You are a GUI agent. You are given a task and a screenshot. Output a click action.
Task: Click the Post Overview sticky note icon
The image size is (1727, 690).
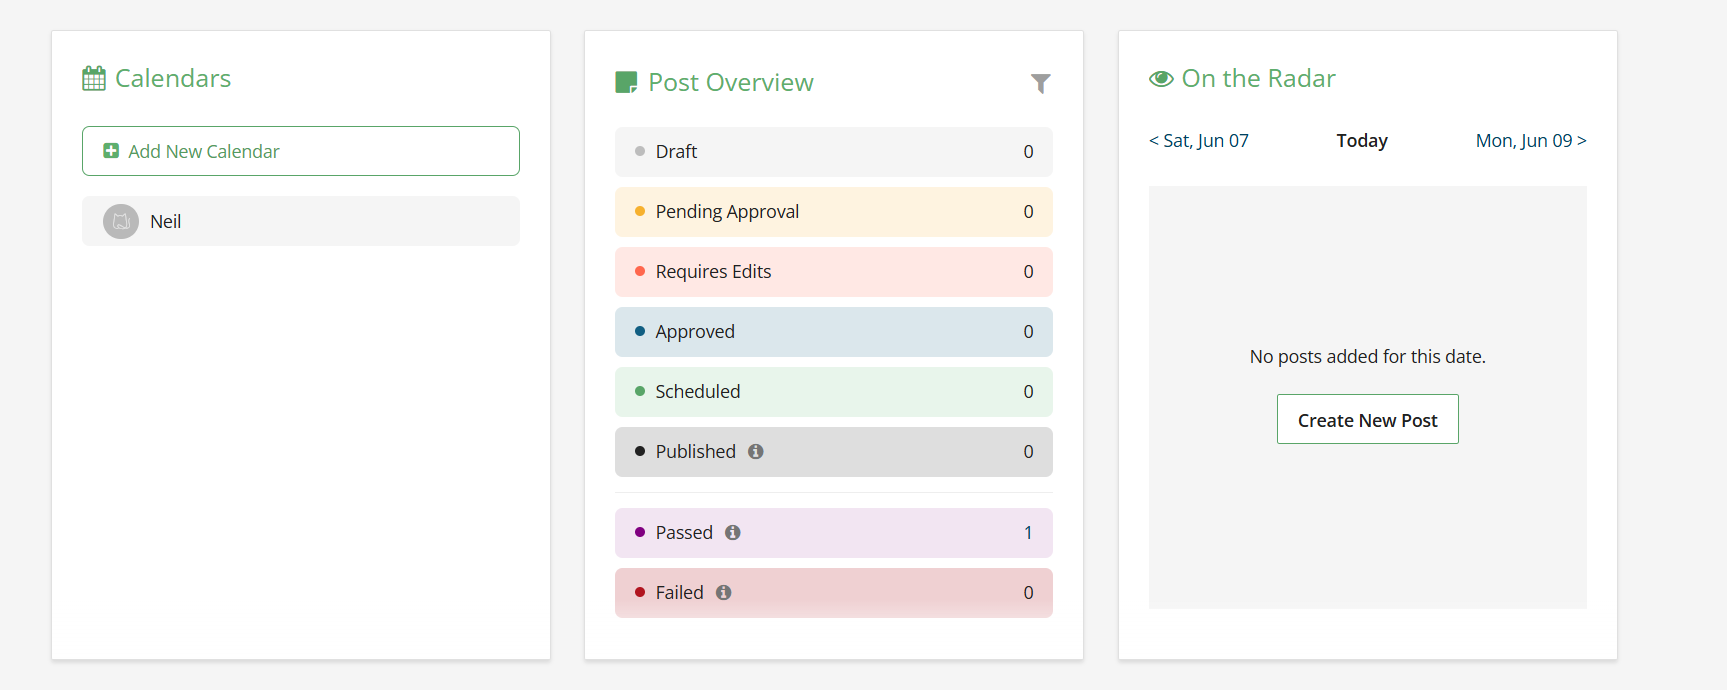click(x=626, y=82)
